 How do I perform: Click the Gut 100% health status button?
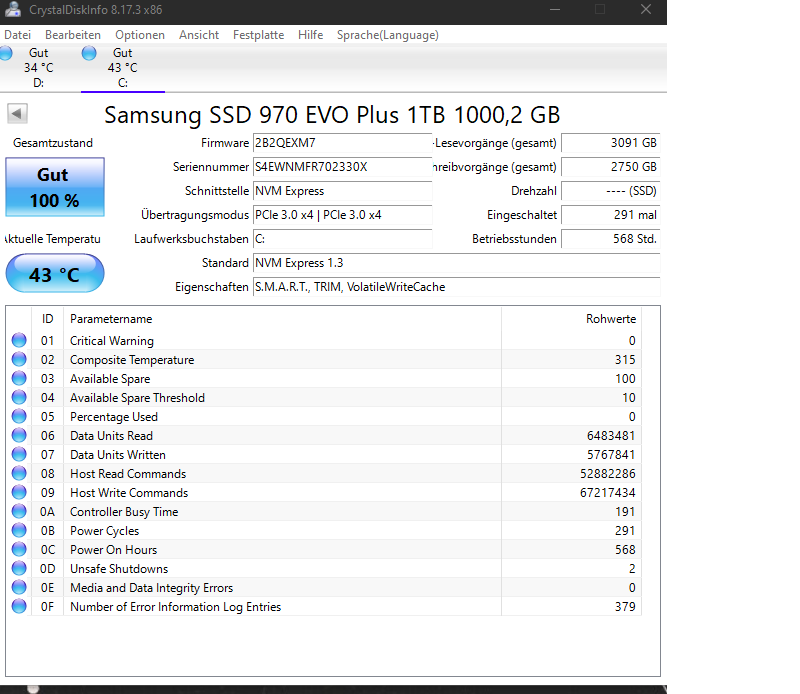(54, 187)
